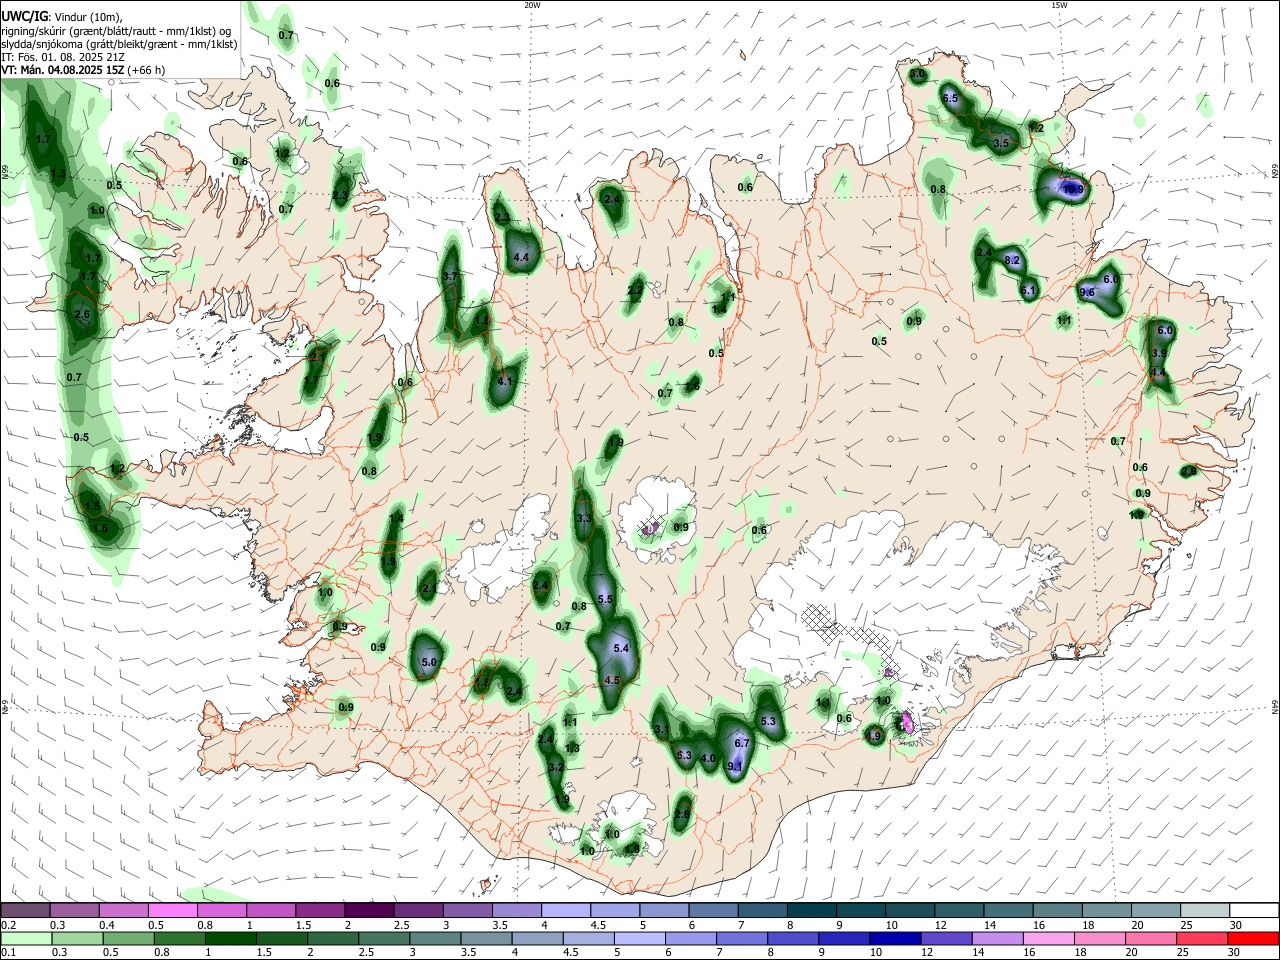Click the cross-hatched area on the glacier
1280x960 pixels.
(853, 638)
